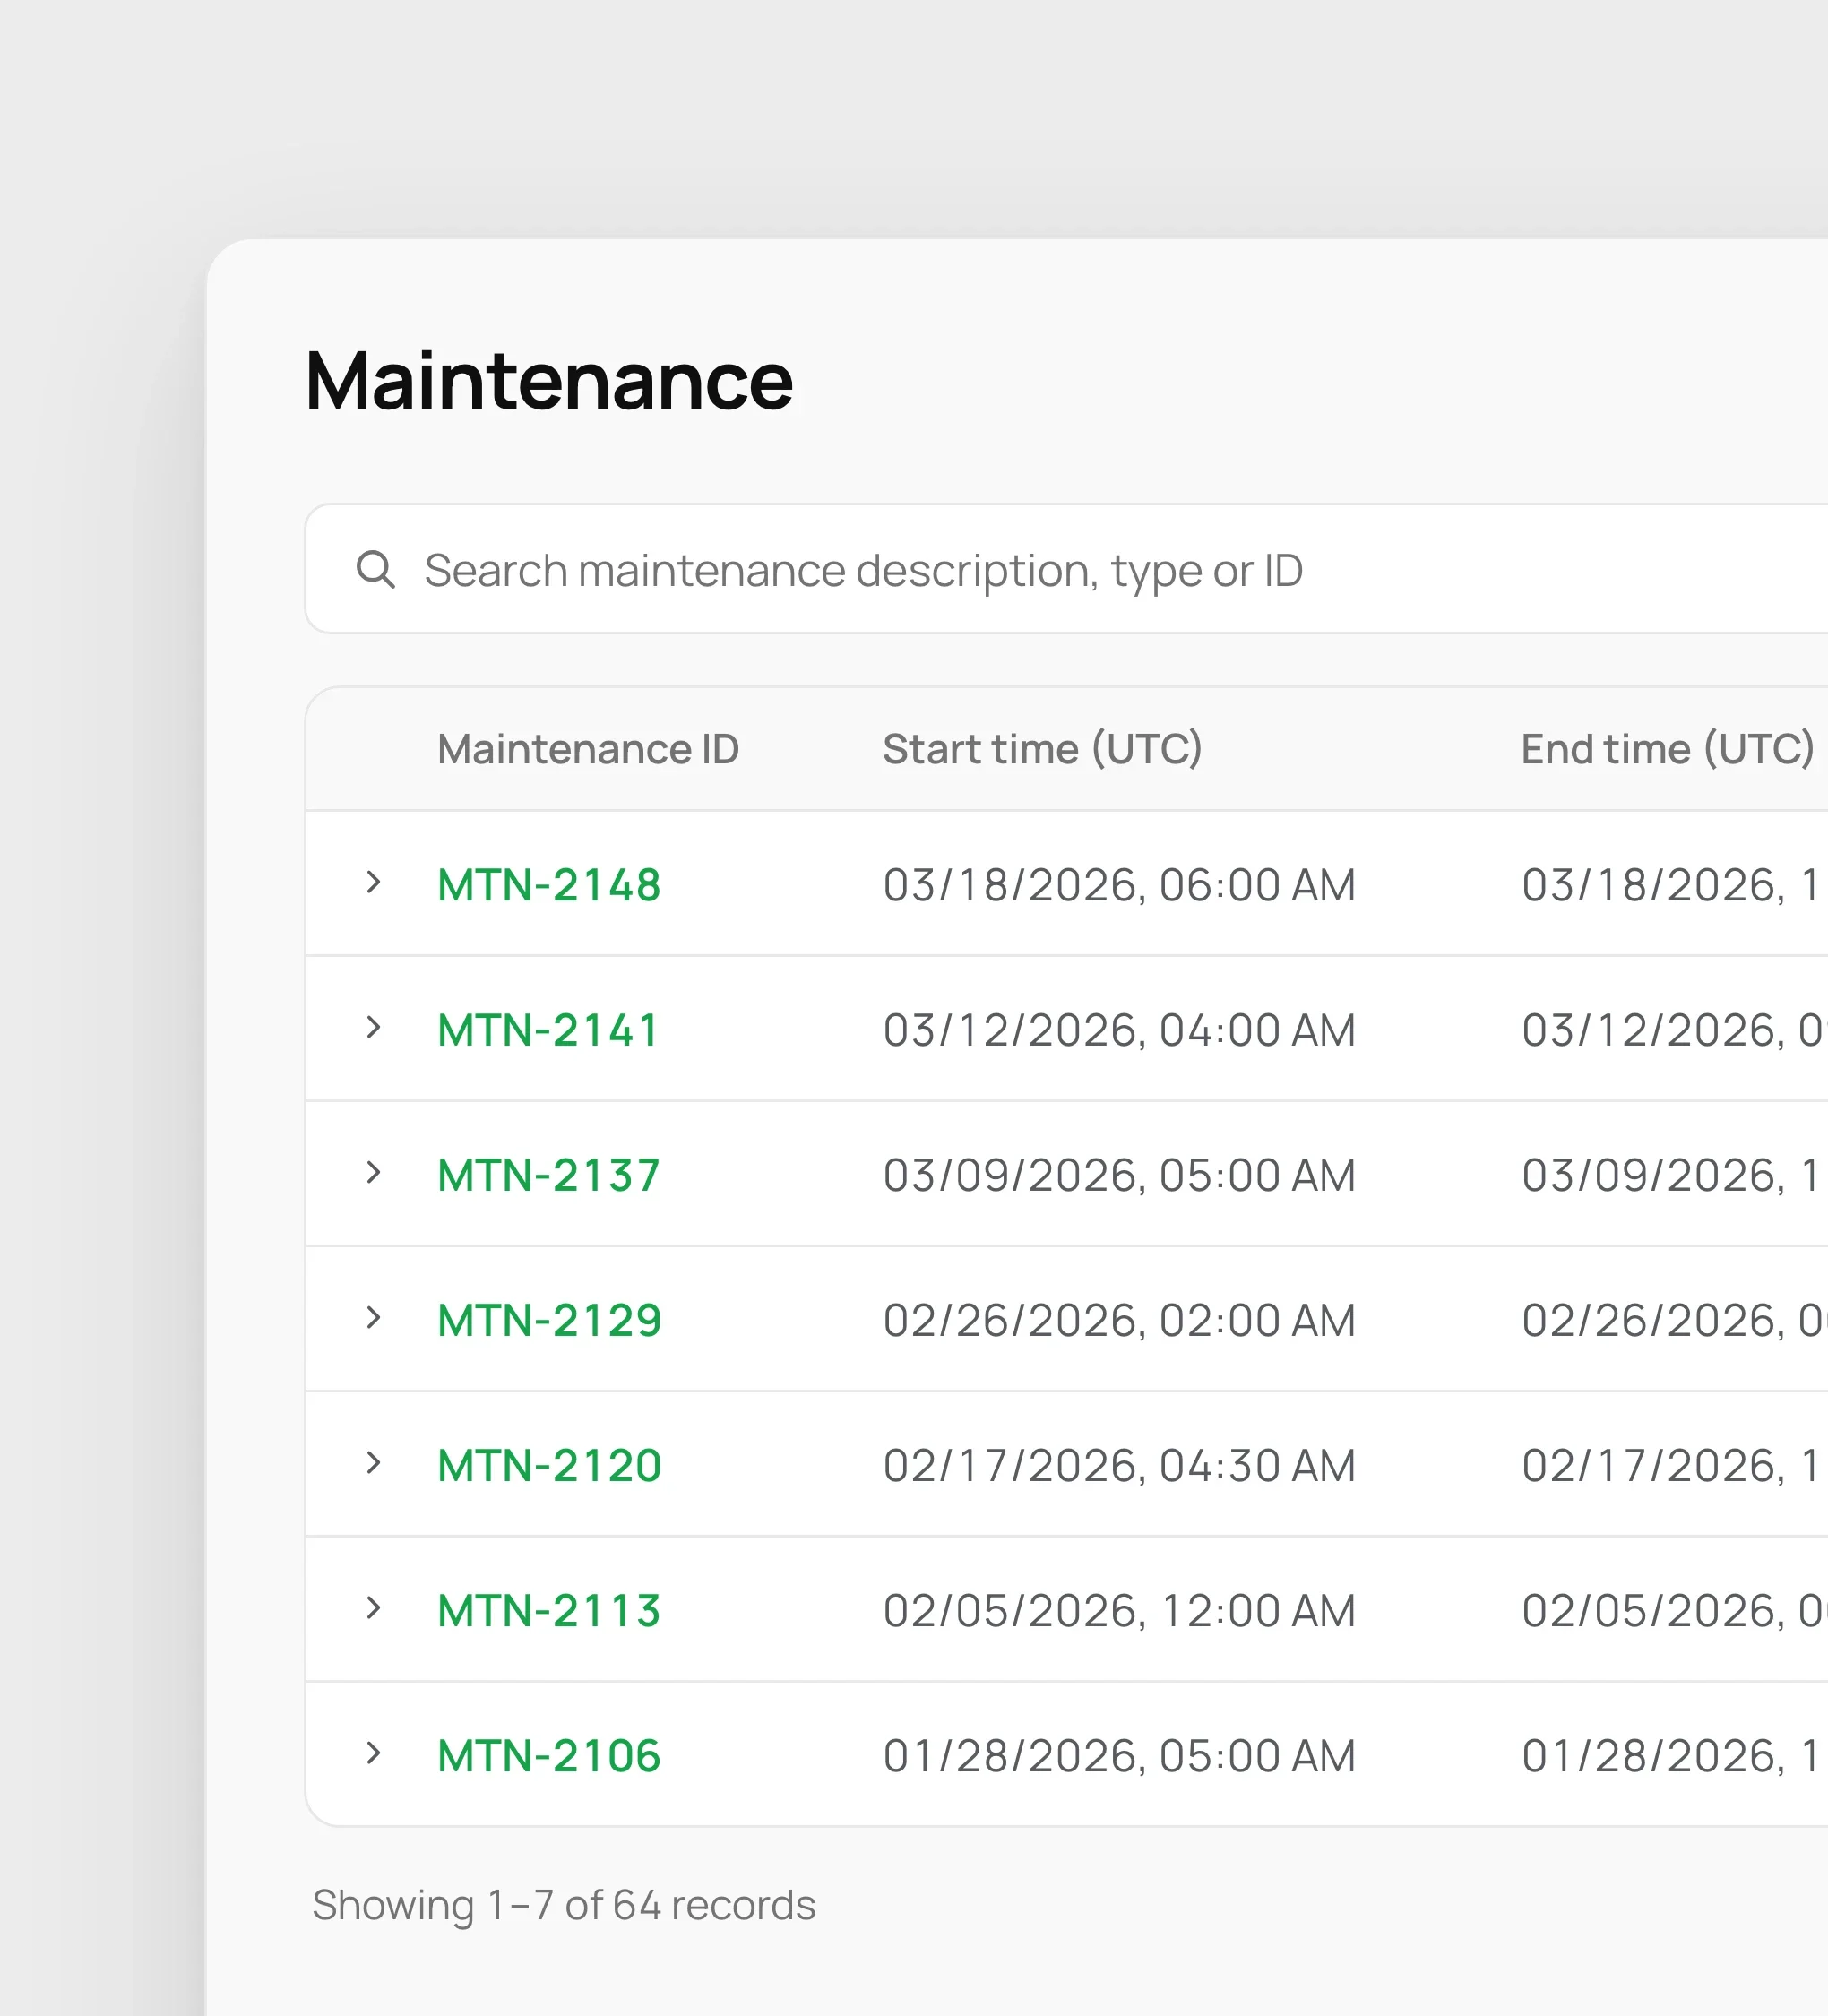Select start time 02/26/2026, 02:00 AM

(1119, 1320)
